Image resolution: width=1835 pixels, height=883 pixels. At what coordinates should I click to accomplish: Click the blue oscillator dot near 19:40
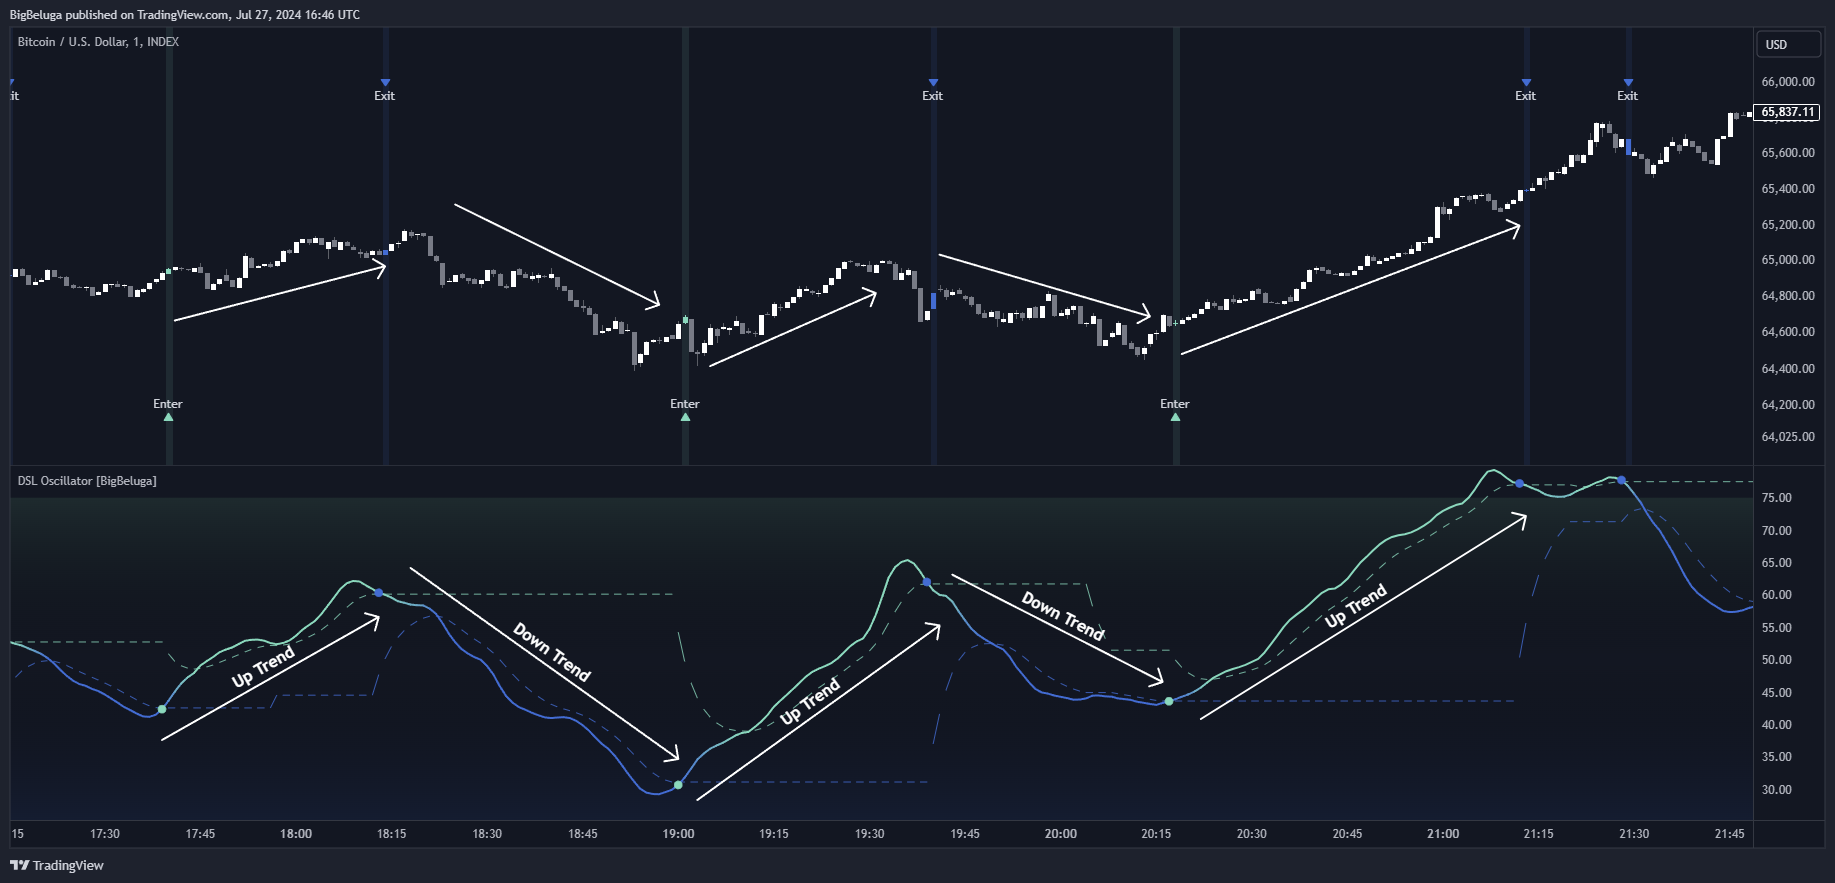tap(927, 582)
